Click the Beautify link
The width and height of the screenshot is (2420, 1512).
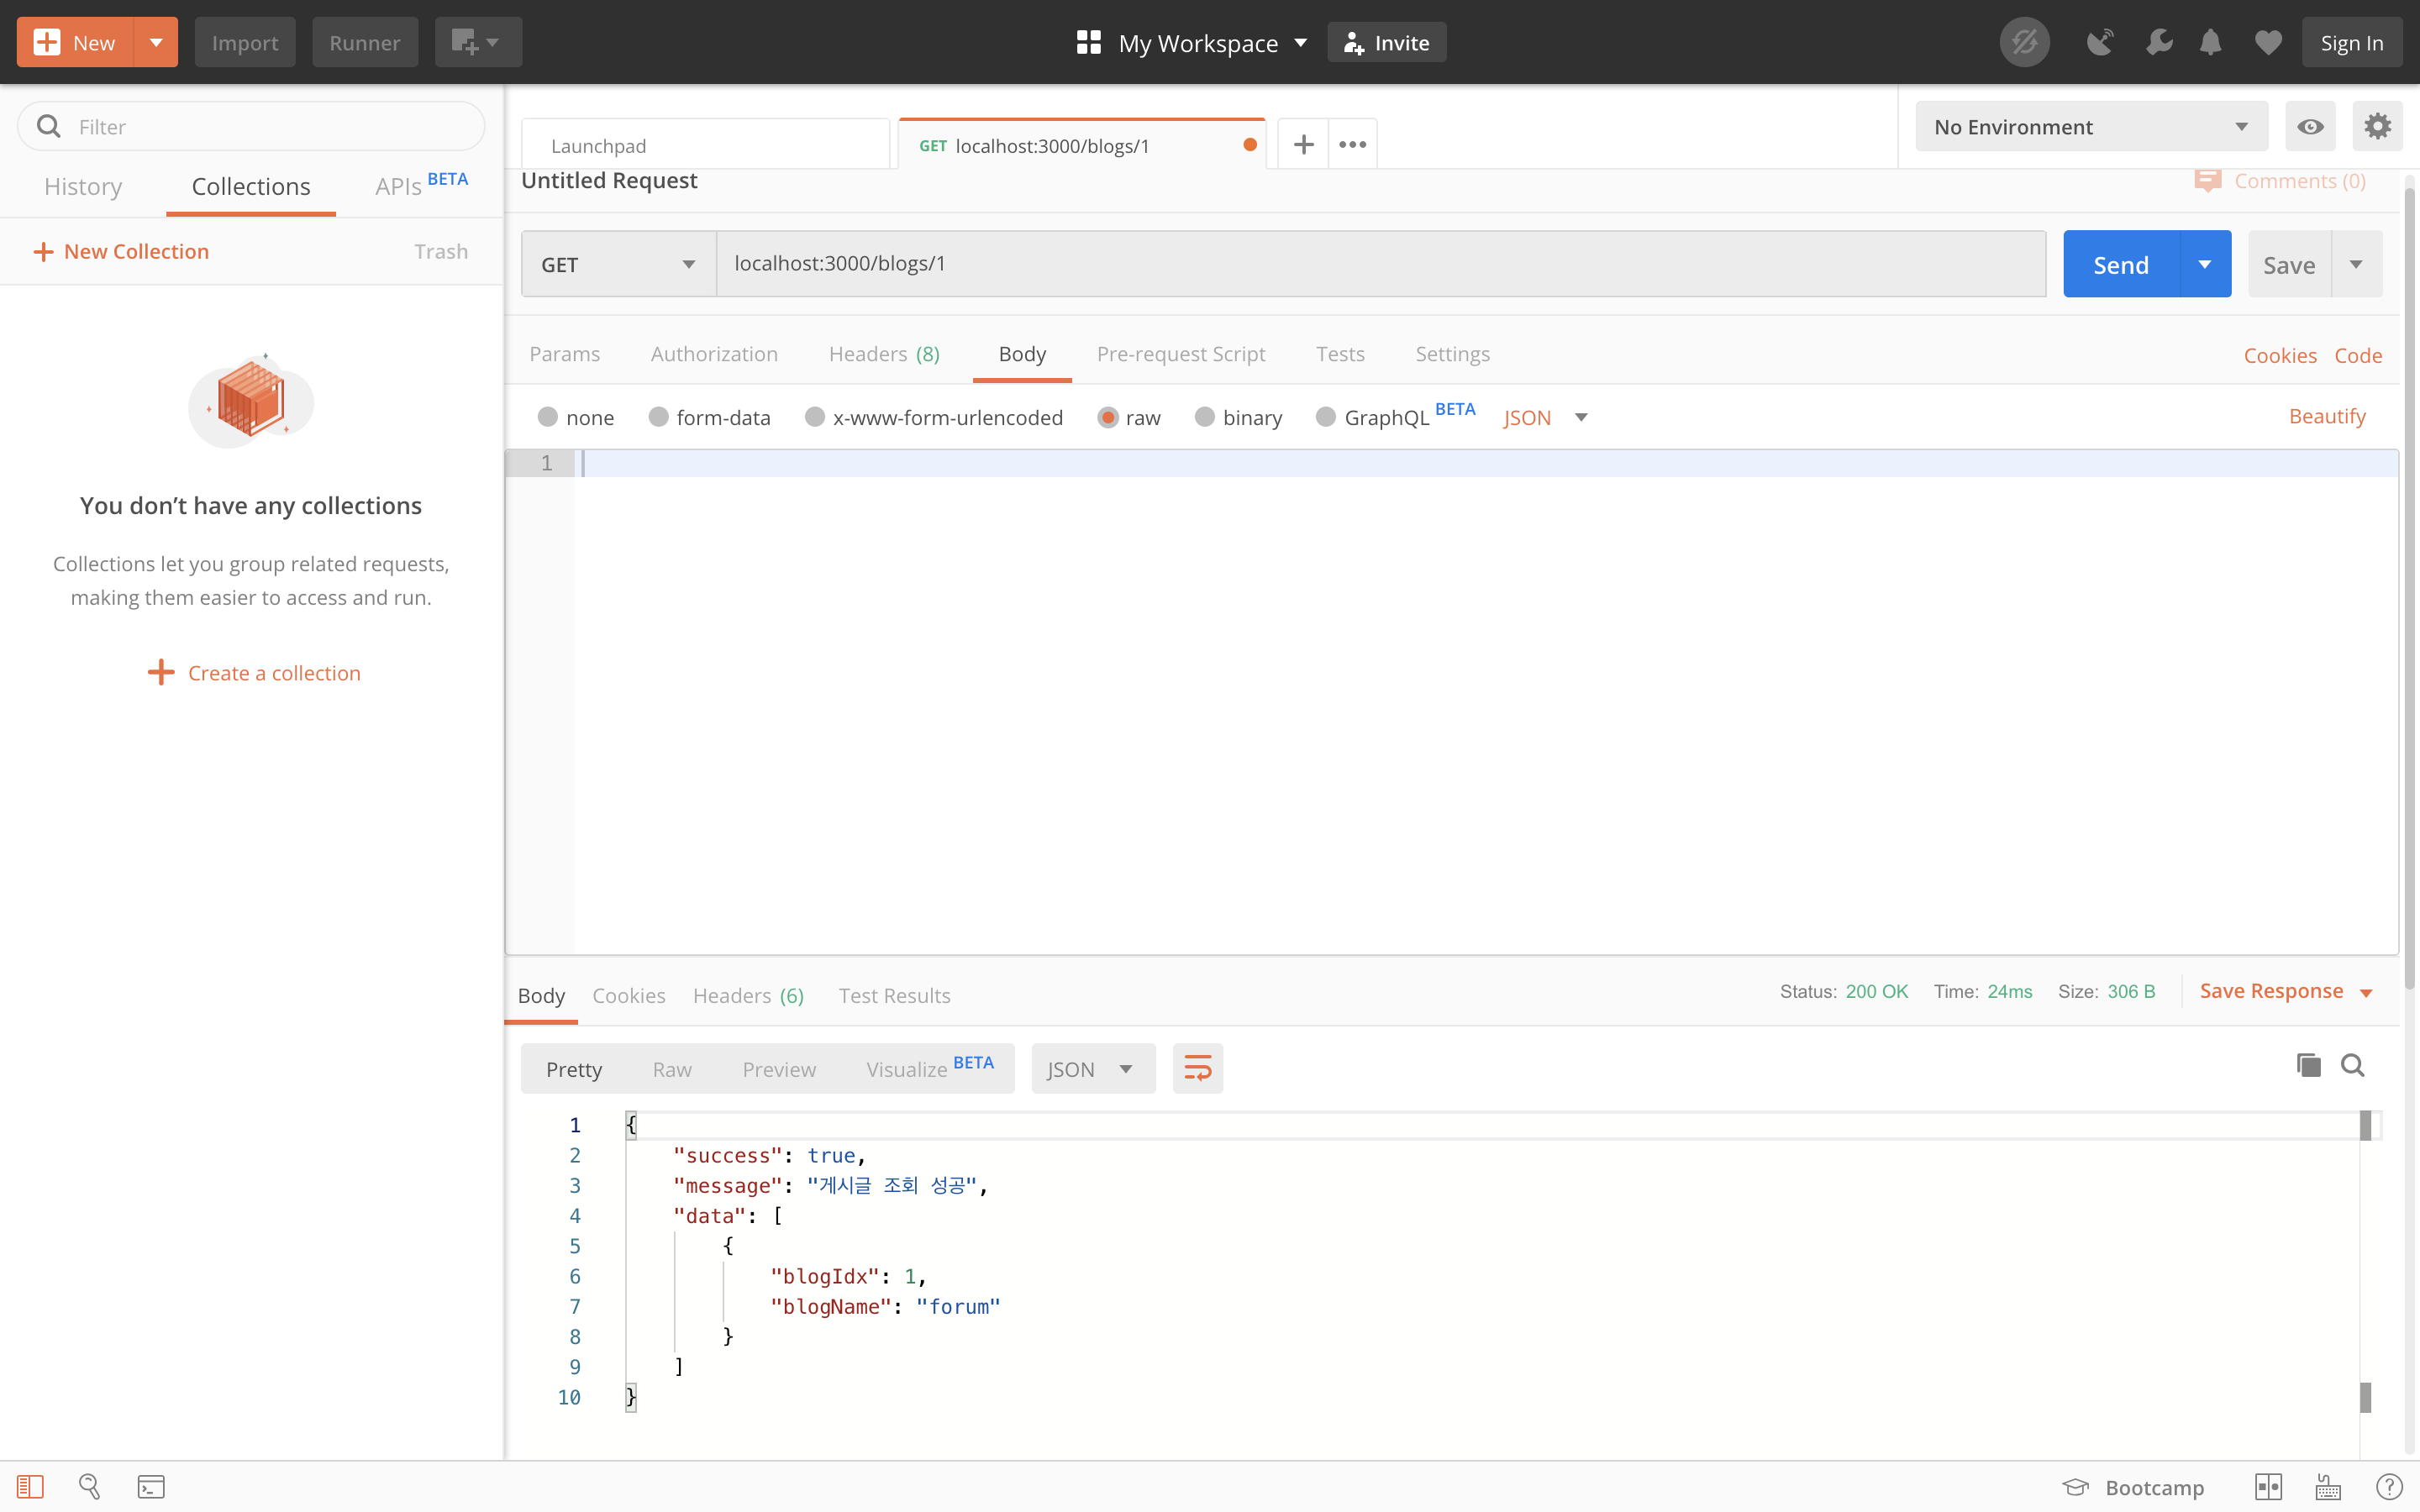point(2326,416)
